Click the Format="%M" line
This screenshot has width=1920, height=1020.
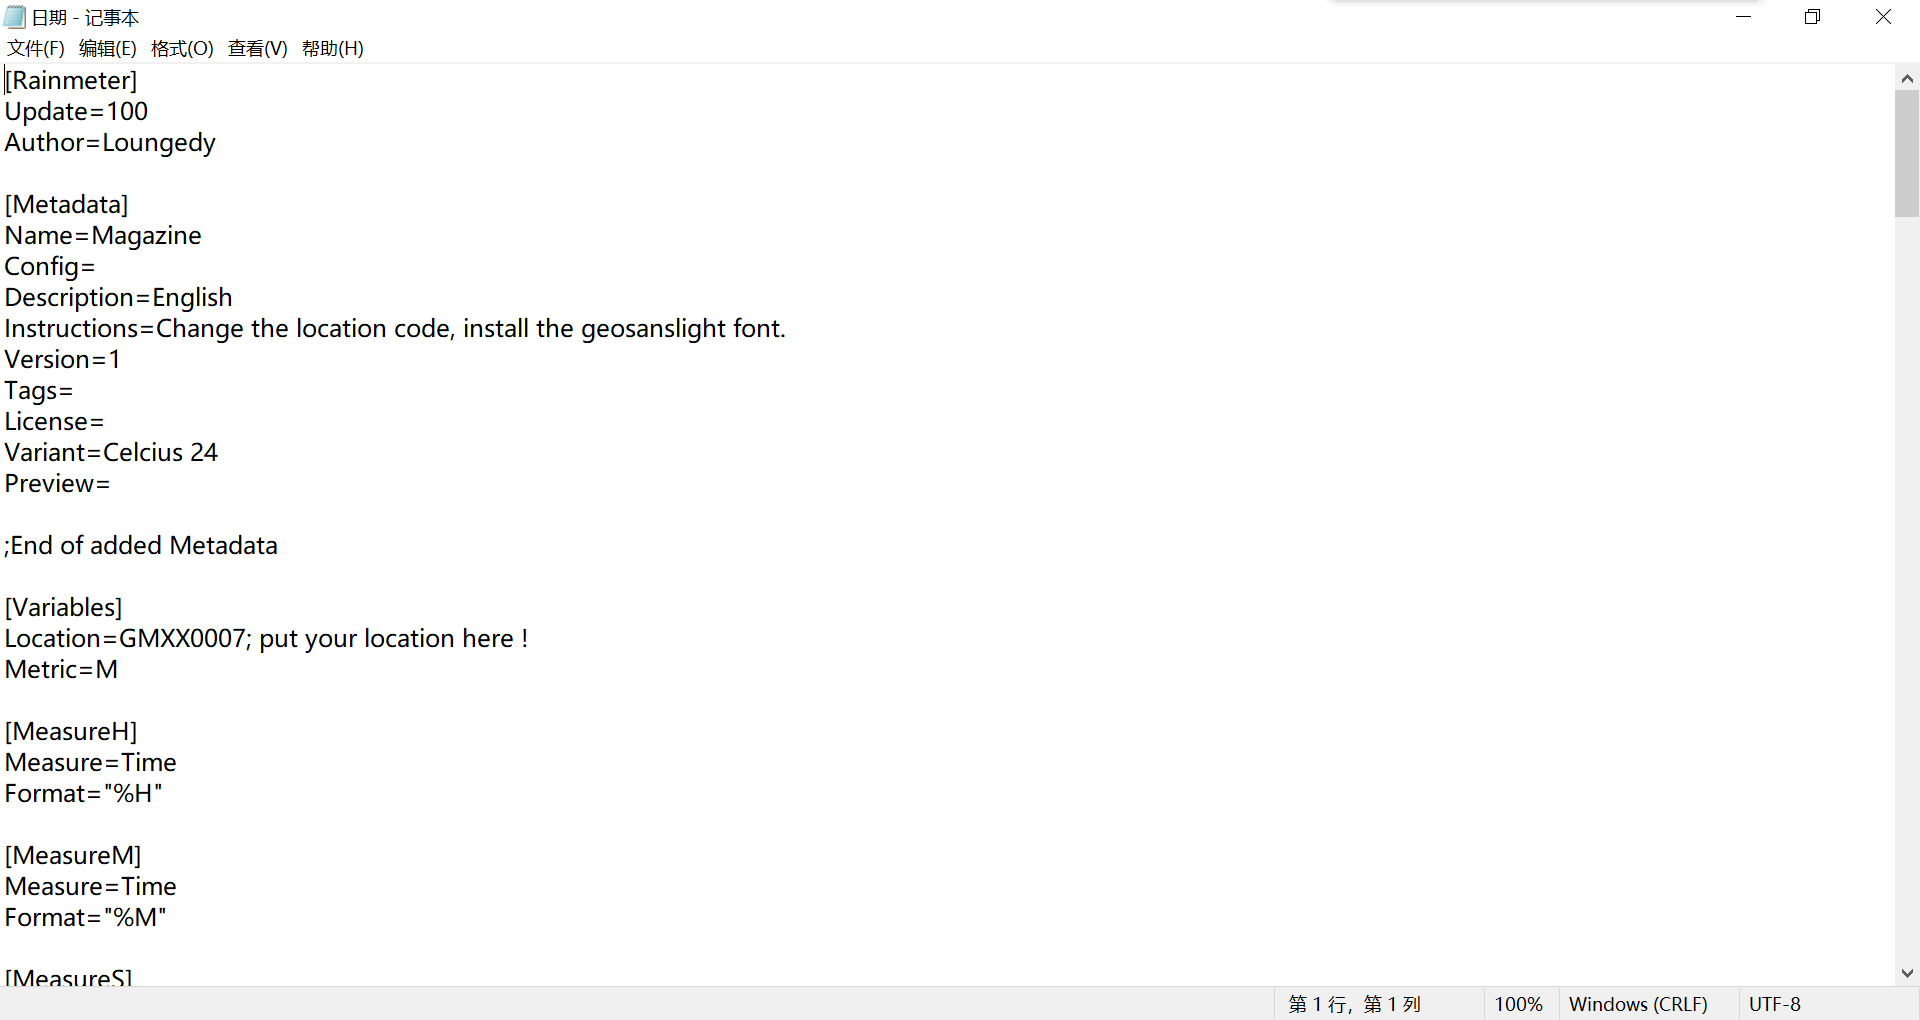click(86, 917)
